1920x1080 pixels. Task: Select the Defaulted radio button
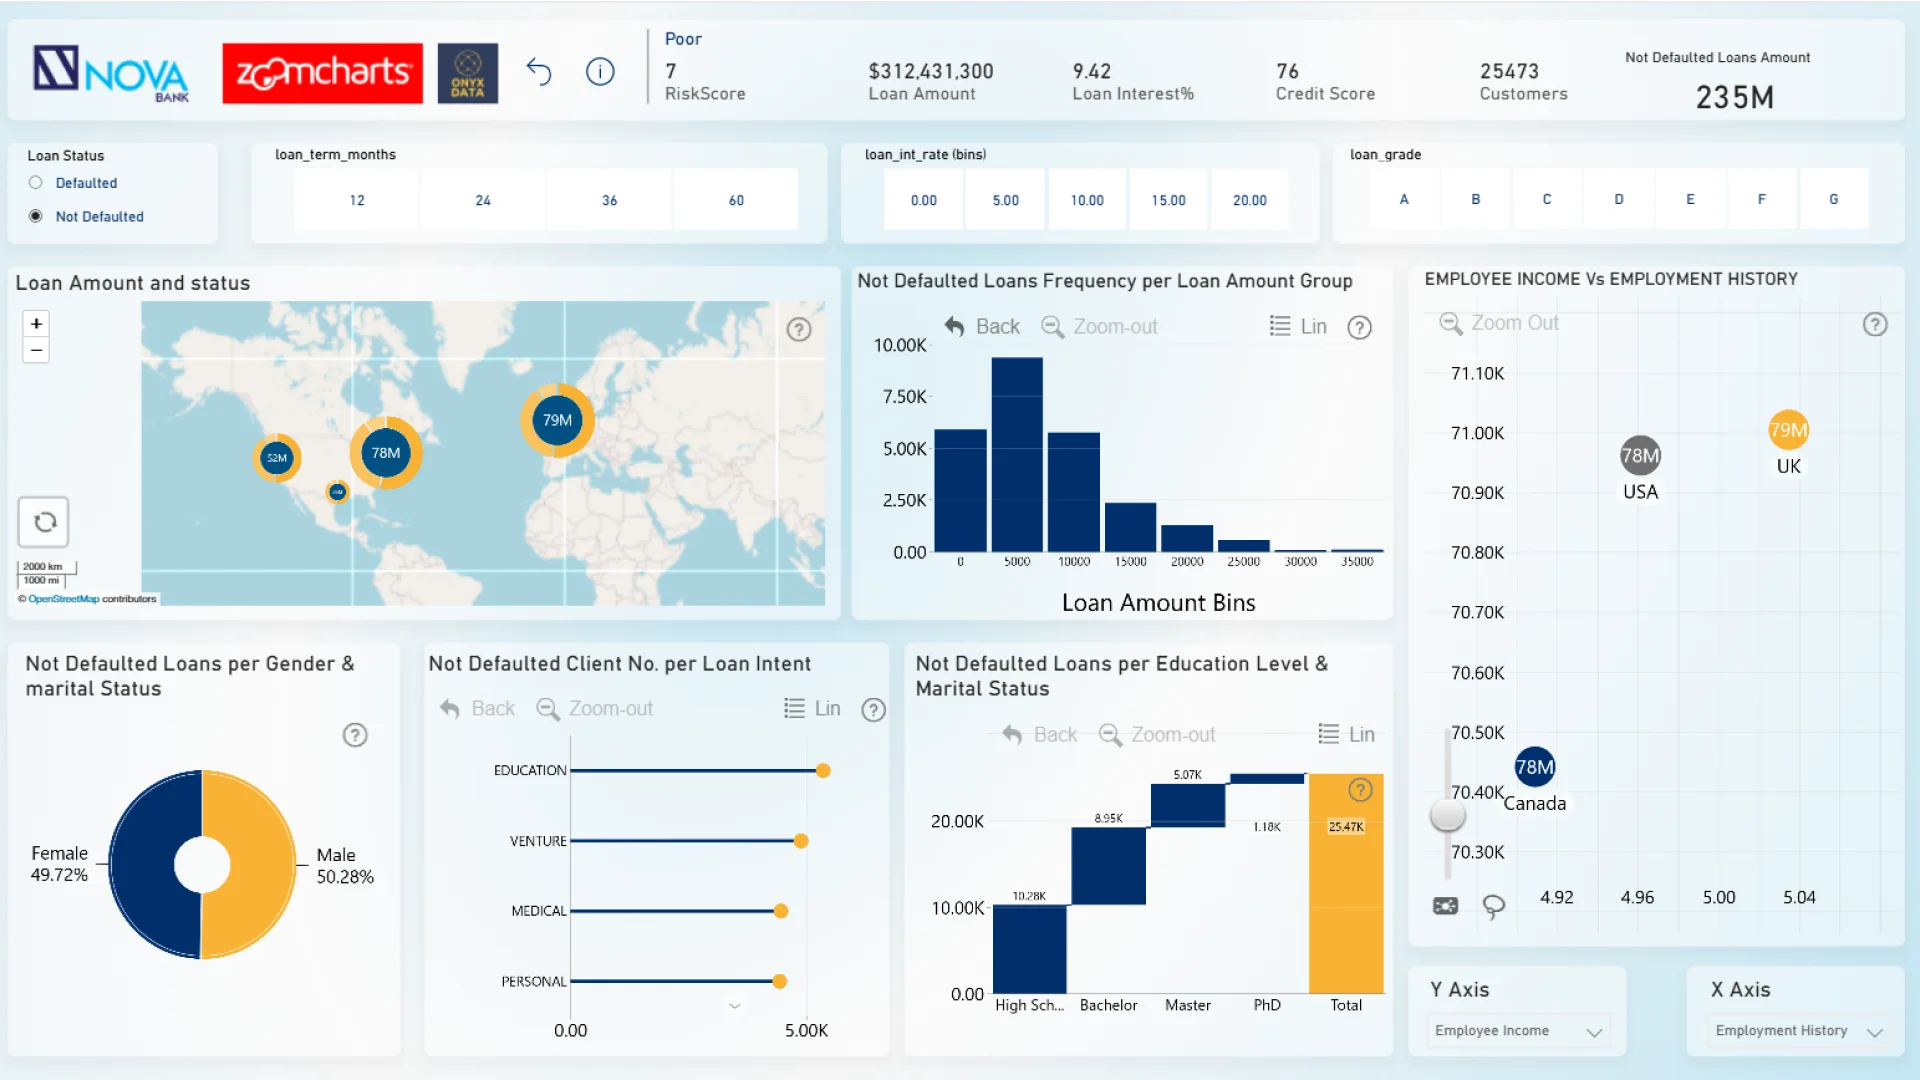coord(36,183)
